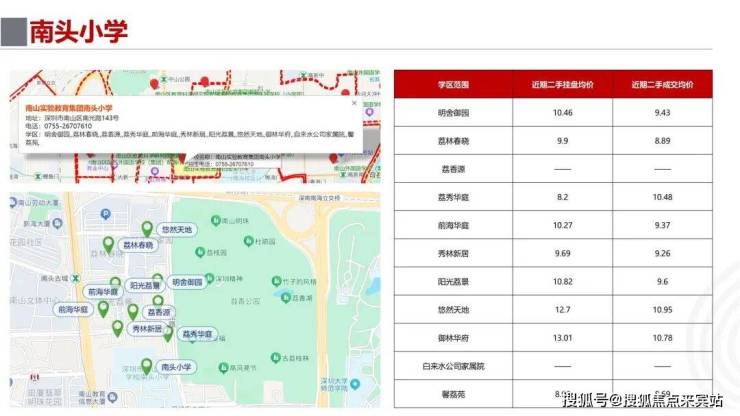Screen dimensions: 740x416
Task: Click 悠然天地 in the table
Action: [453, 310]
